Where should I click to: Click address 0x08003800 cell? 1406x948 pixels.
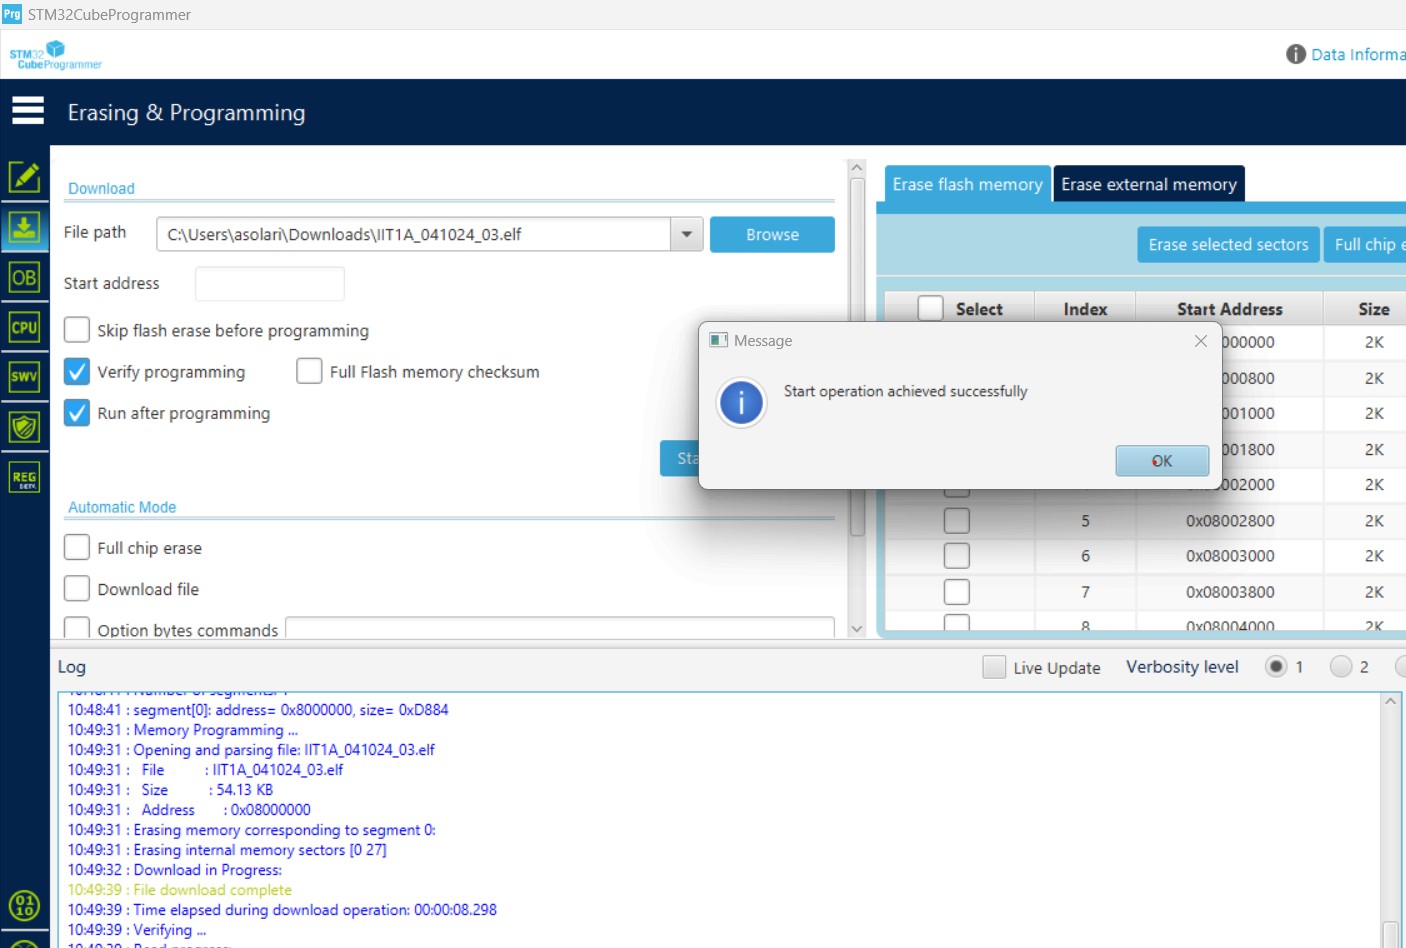(x=1230, y=592)
